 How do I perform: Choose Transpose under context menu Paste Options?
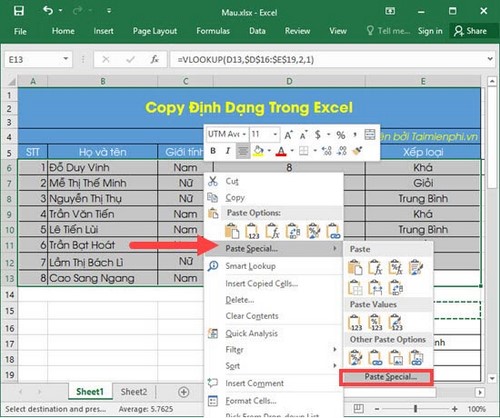click(x=293, y=231)
